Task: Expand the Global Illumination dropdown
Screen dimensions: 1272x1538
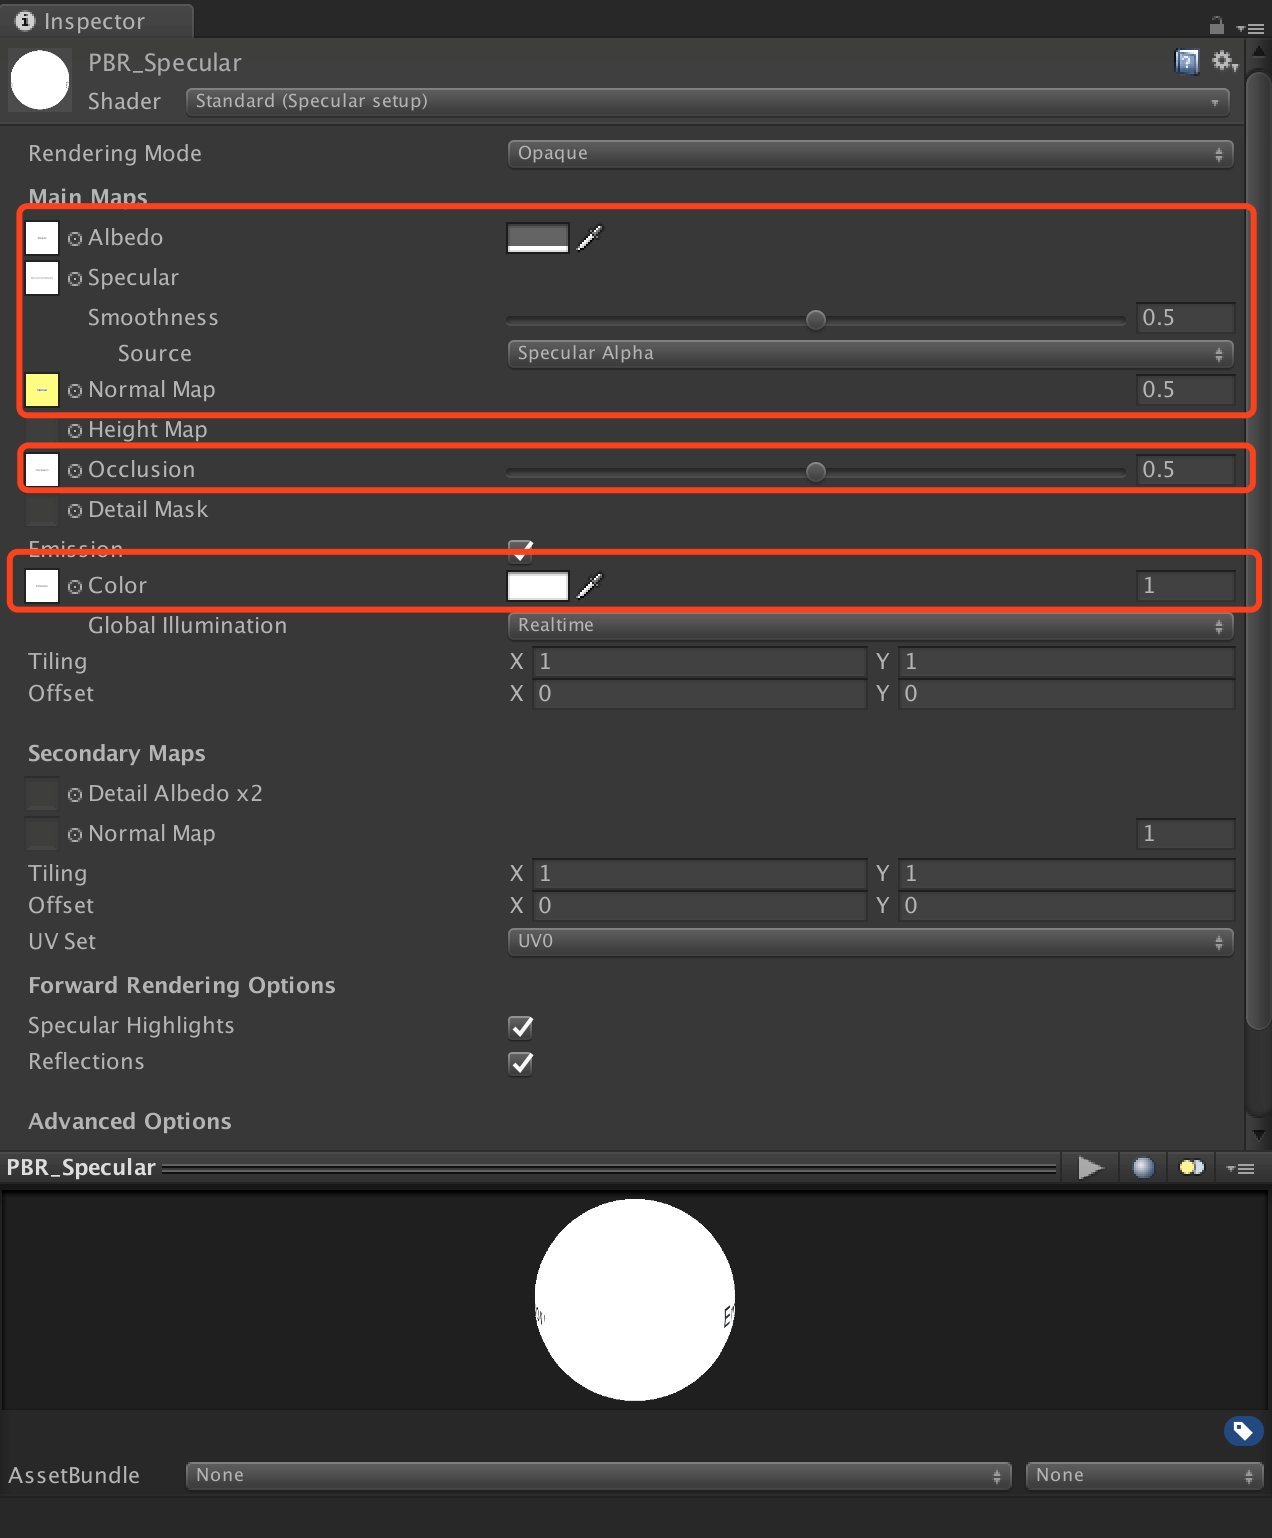Action: (870, 626)
